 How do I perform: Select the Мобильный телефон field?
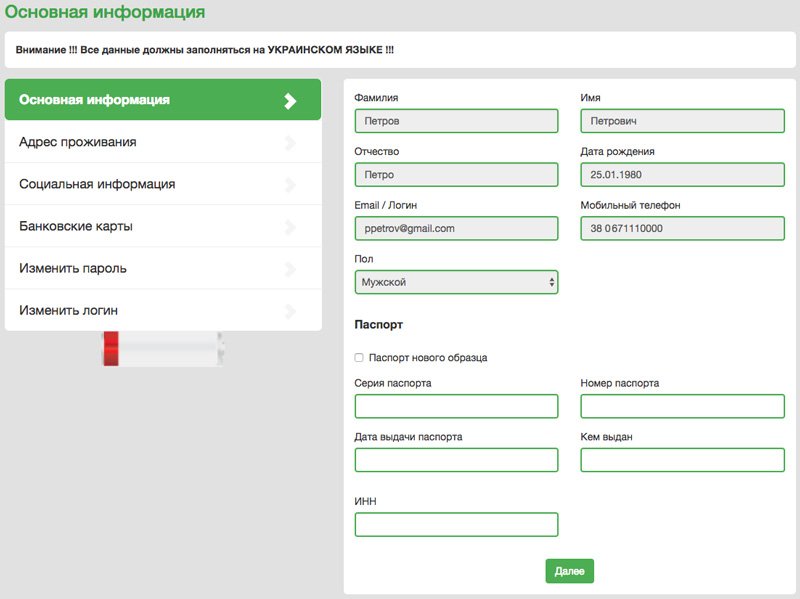[x=682, y=229]
